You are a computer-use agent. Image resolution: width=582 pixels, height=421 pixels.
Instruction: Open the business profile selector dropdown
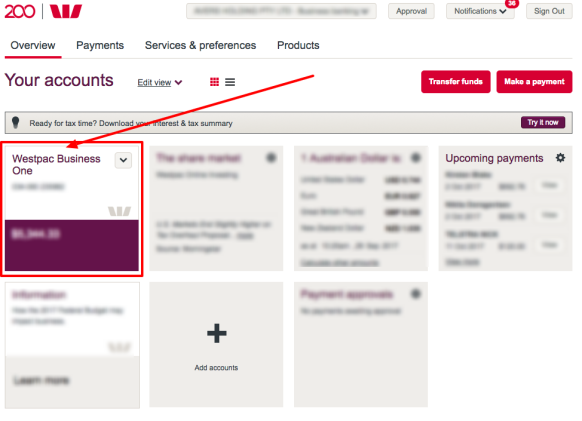(x=281, y=11)
